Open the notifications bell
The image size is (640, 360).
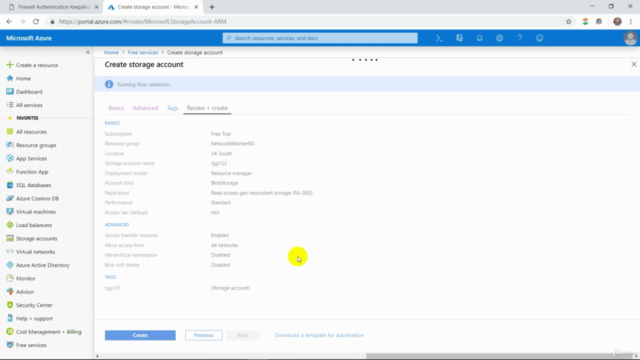point(480,38)
